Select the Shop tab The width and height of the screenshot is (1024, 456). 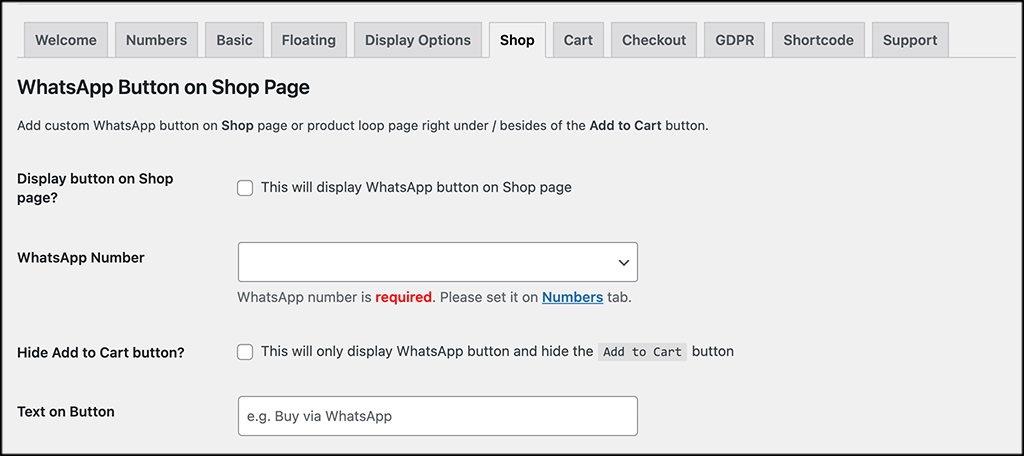pos(517,40)
